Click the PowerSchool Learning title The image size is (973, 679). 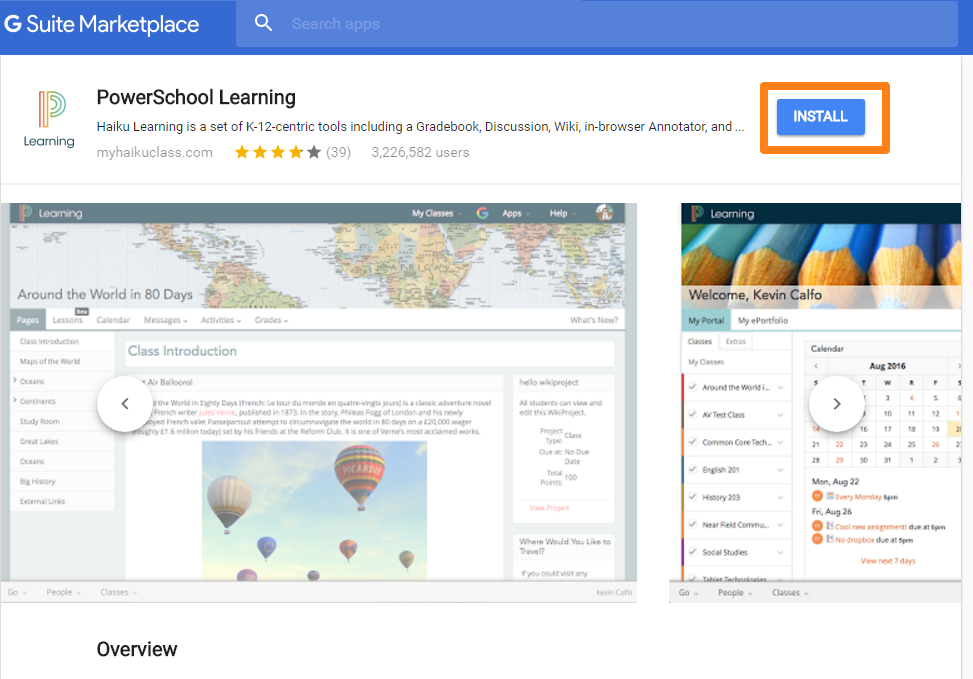(196, 97)
